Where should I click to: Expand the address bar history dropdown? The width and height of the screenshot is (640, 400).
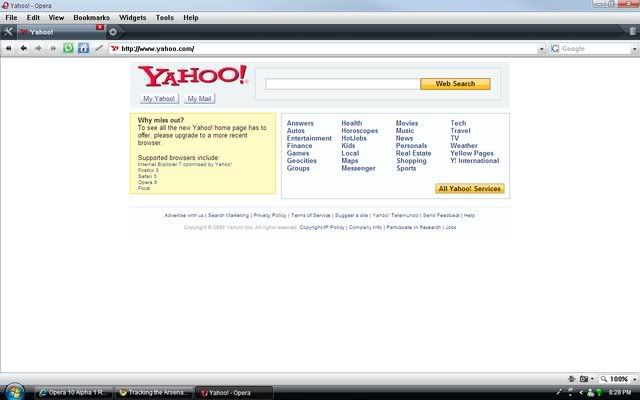click(x=542, y=48)
